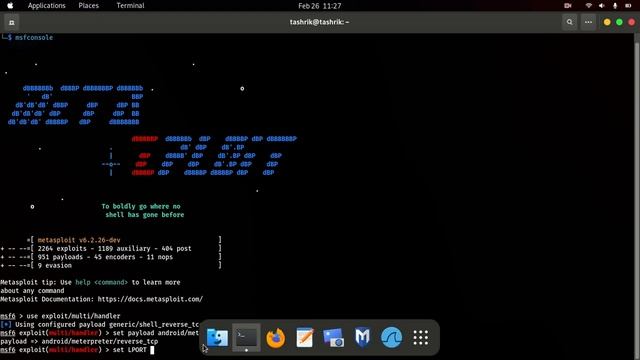The height and width of the screenshot is (360, 640).
Task: Open new tab button in terminal header
Action: [x=11, y=22]
